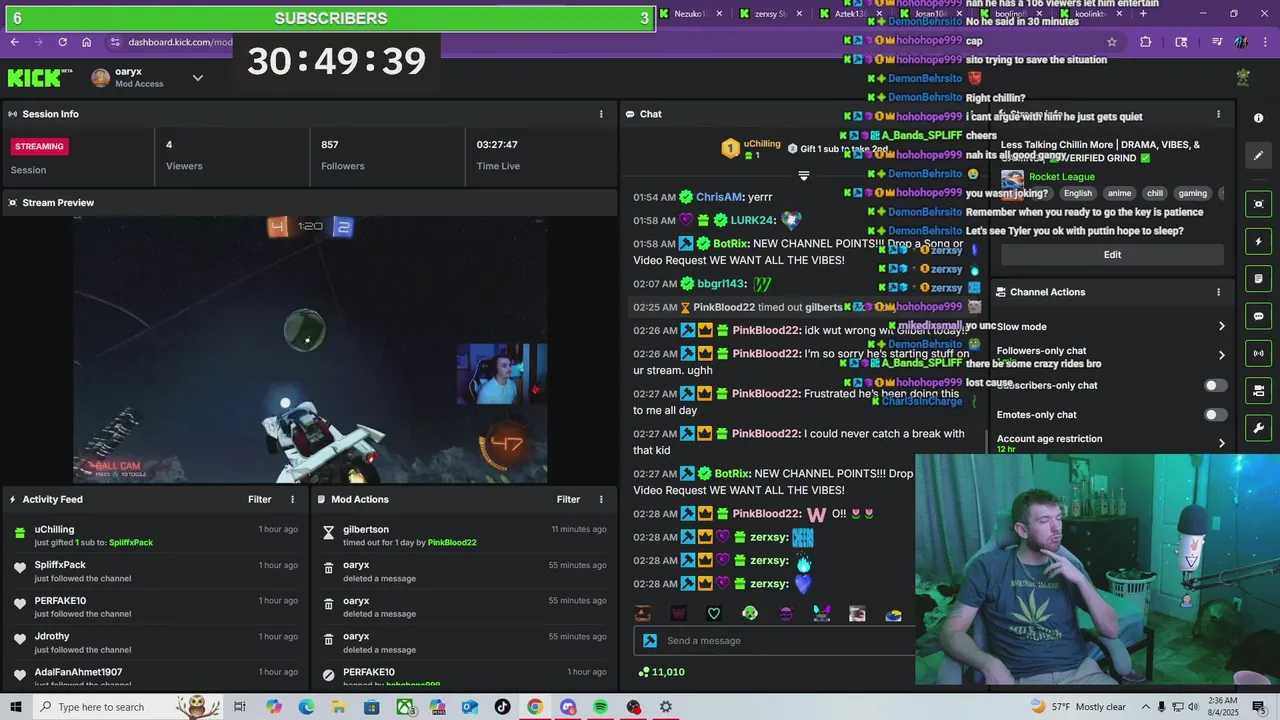Screen dimensions: 1280x720
Task: Click the Stream Preview video thumbnail
Action: (310, 349)
